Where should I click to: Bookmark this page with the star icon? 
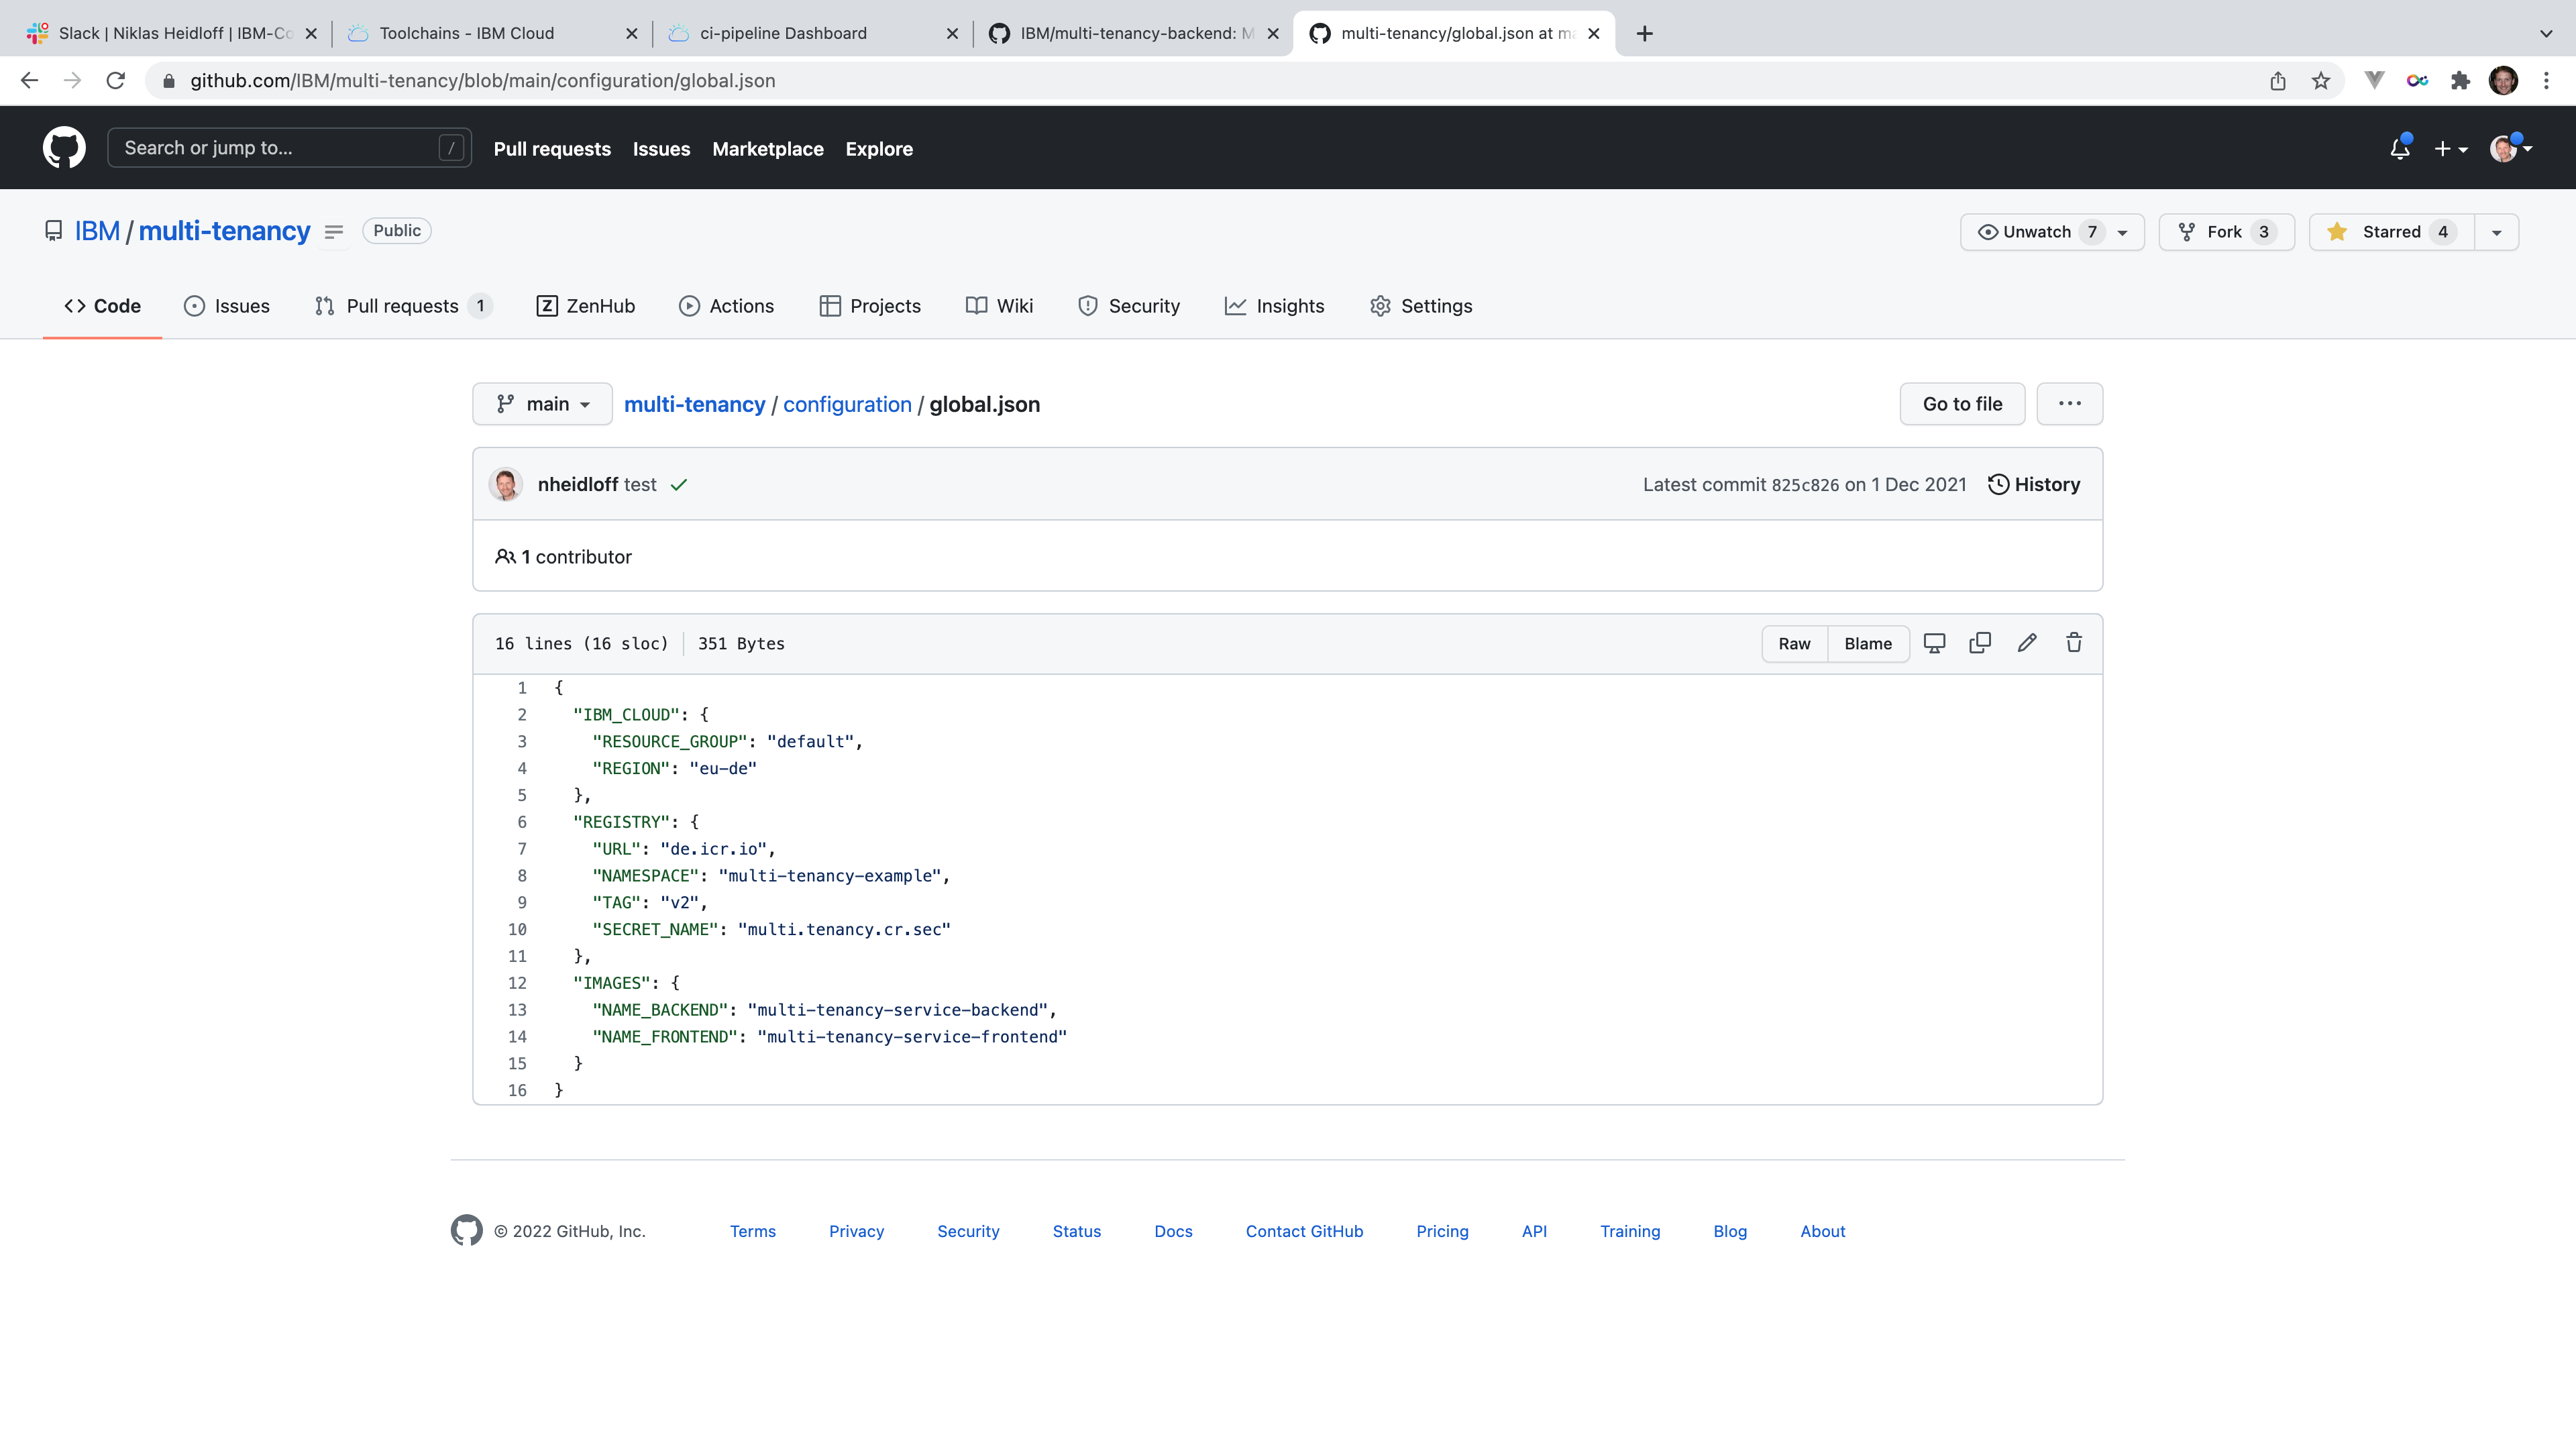coord(2320,81)
